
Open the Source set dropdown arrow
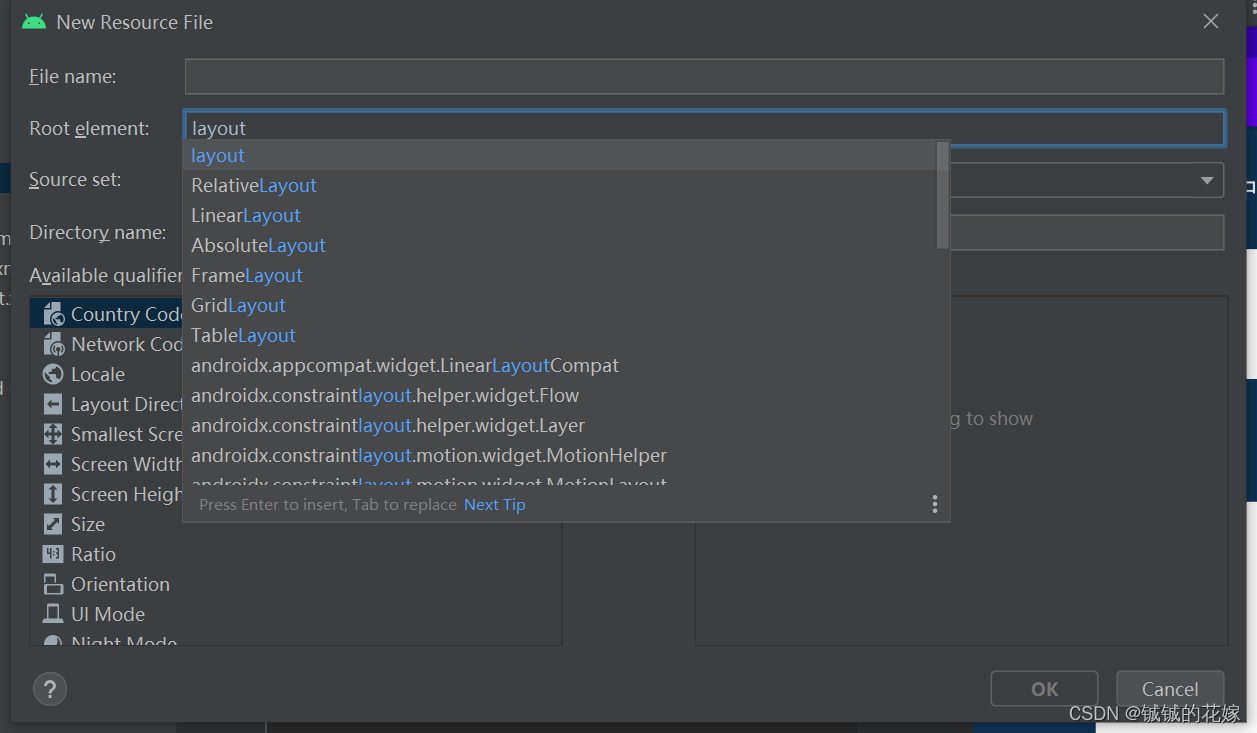coord(1206,180)
